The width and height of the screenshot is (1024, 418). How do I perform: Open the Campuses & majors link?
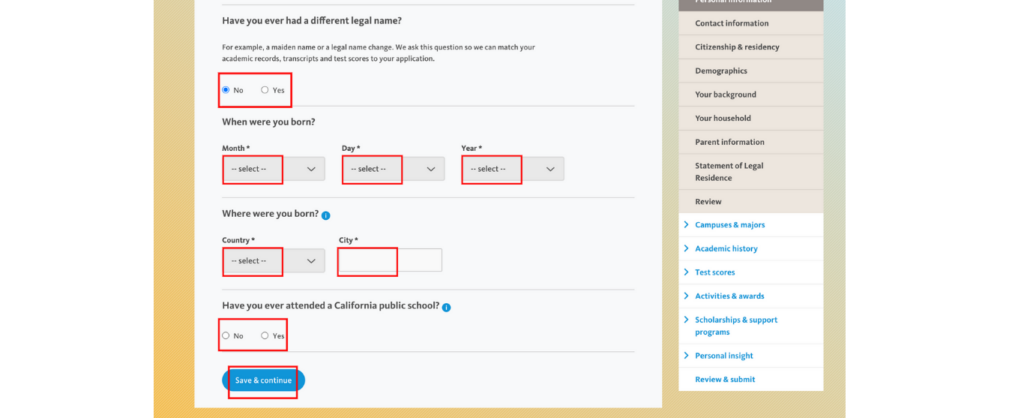(729, 225)
